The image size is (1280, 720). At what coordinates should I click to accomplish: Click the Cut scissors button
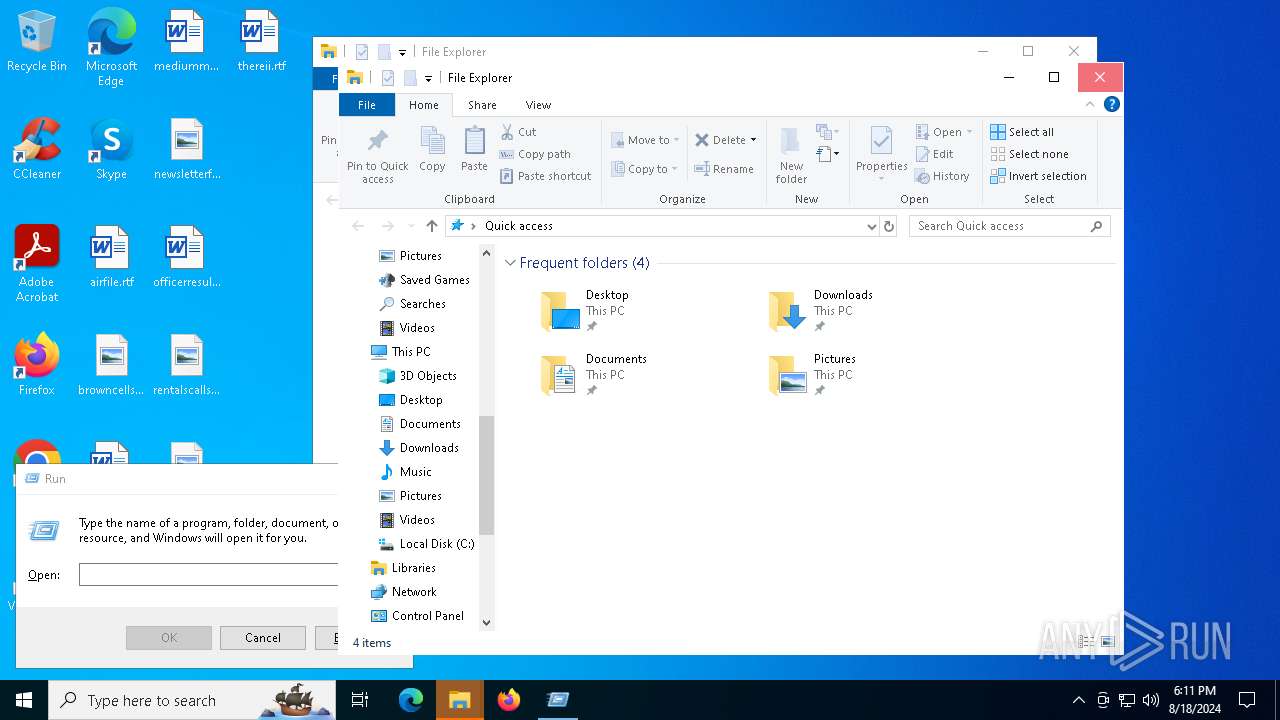pos(518,132)
